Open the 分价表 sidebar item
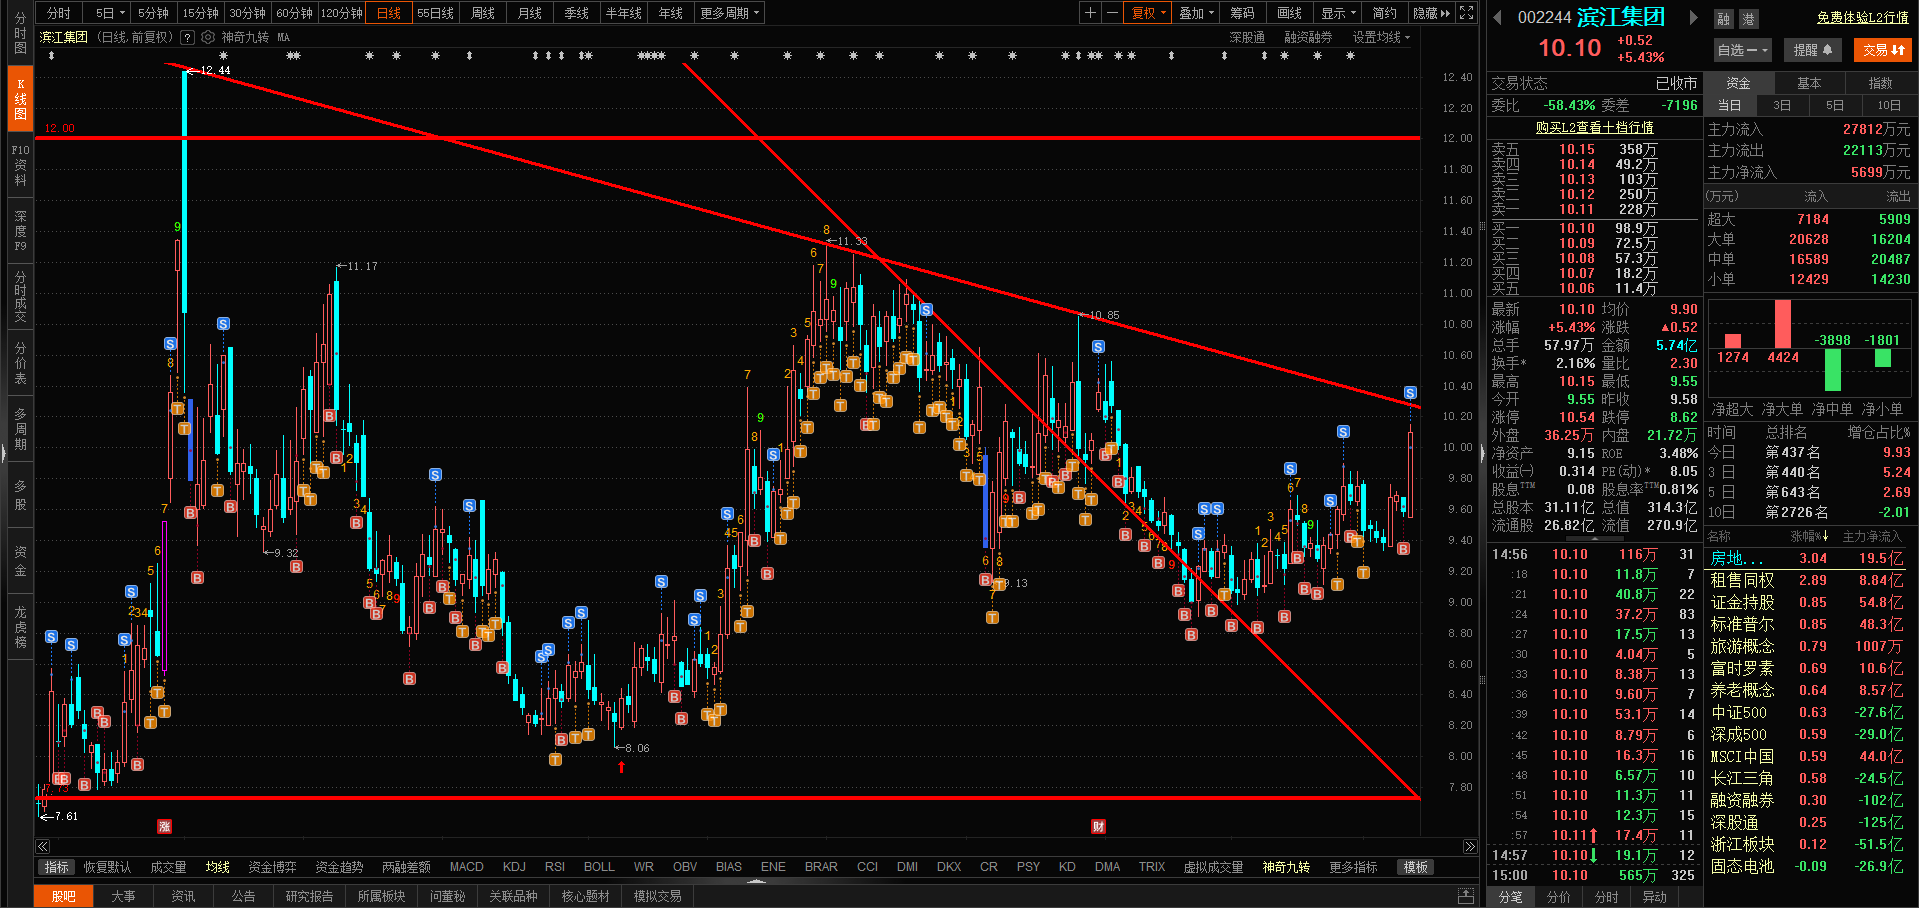 (x=20, y=363)
